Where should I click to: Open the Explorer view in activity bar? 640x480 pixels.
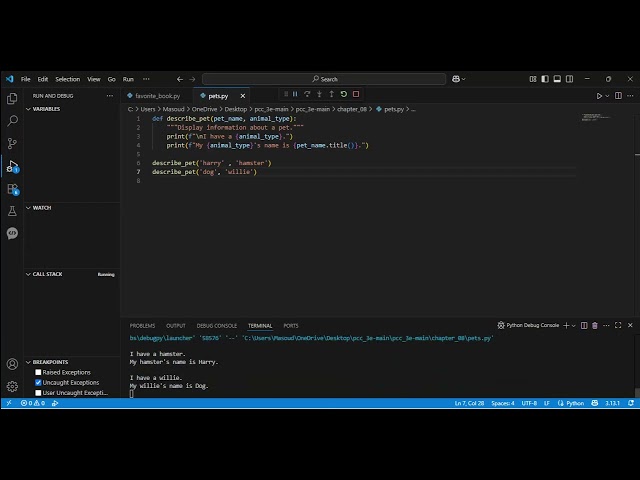click(x=12, y=98)
